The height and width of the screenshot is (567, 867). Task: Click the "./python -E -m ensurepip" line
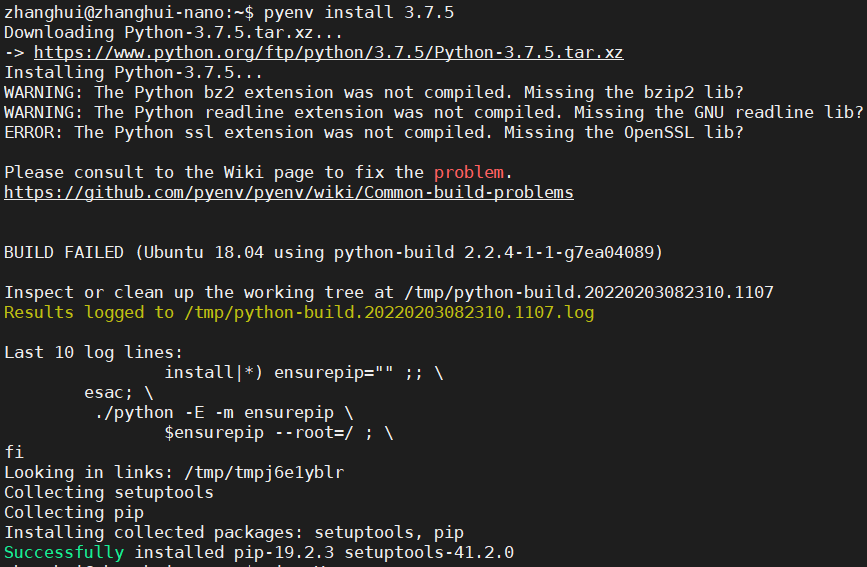click(x=224, y=412)
